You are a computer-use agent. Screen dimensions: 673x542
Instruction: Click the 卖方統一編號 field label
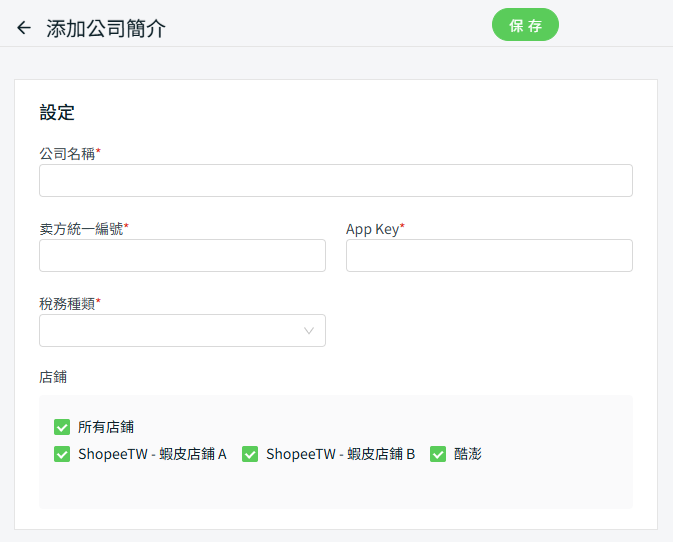coord(81,228)
